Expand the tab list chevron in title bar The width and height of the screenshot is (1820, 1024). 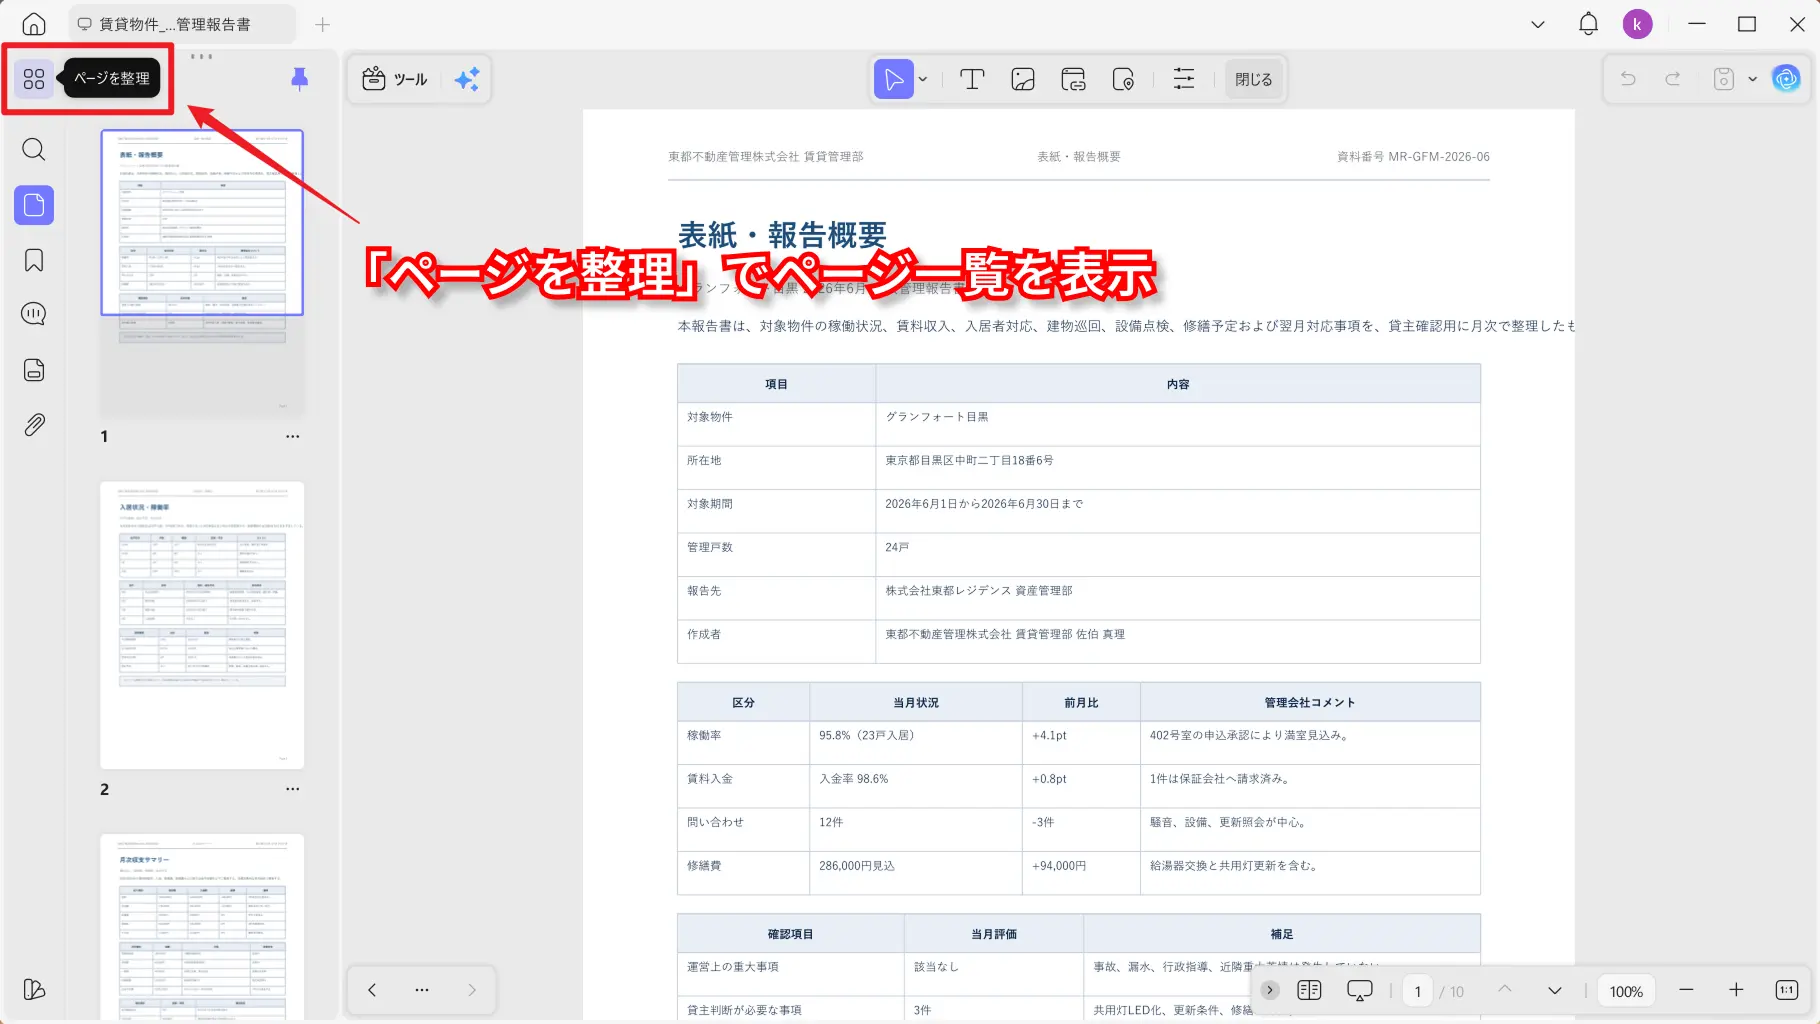[1538, 24]
